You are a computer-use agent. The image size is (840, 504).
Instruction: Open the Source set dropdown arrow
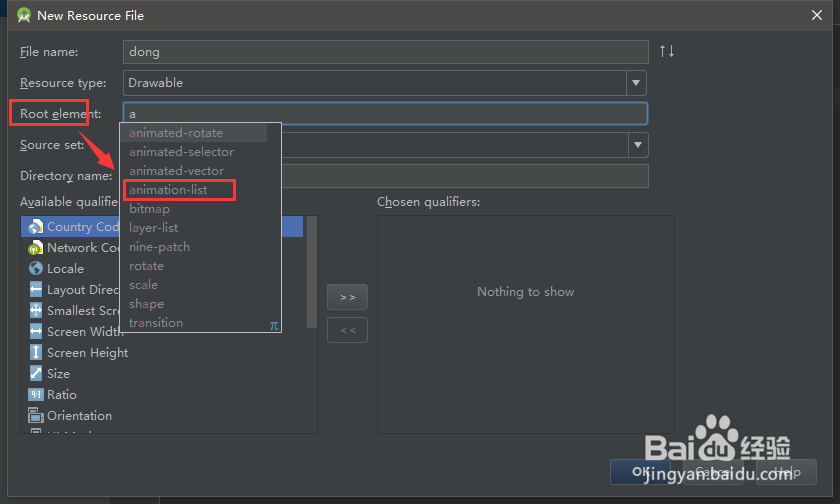[638, 145]
